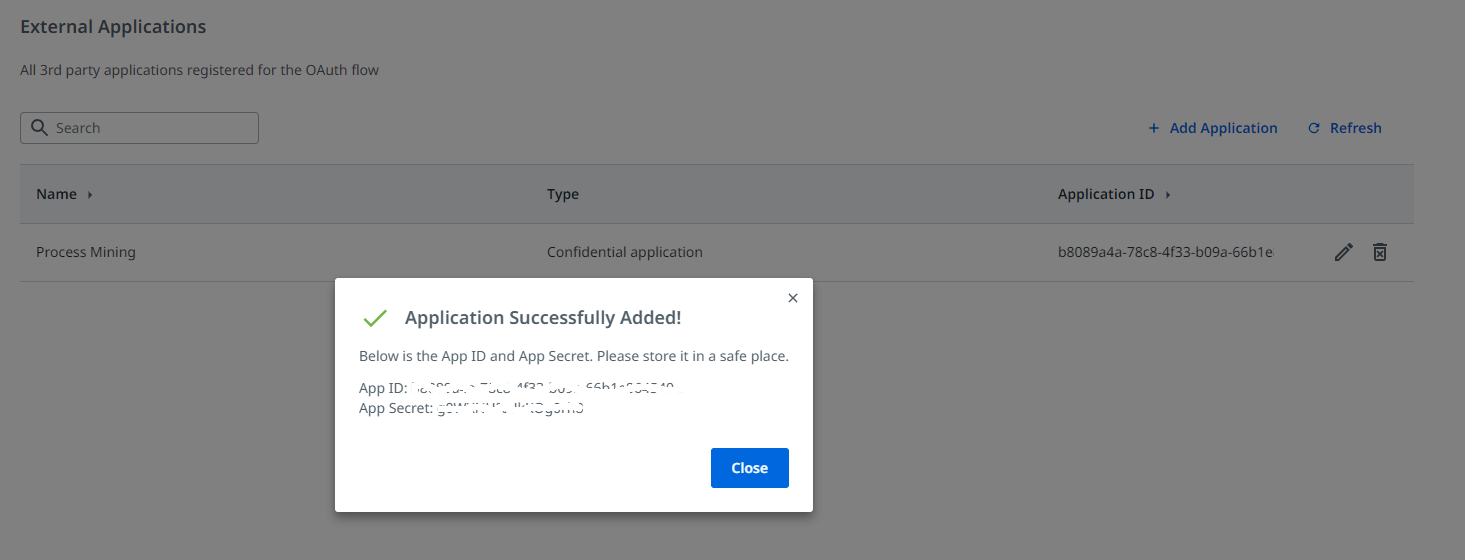Focus the Search input field
The image size is (1465, 560).
150,128
